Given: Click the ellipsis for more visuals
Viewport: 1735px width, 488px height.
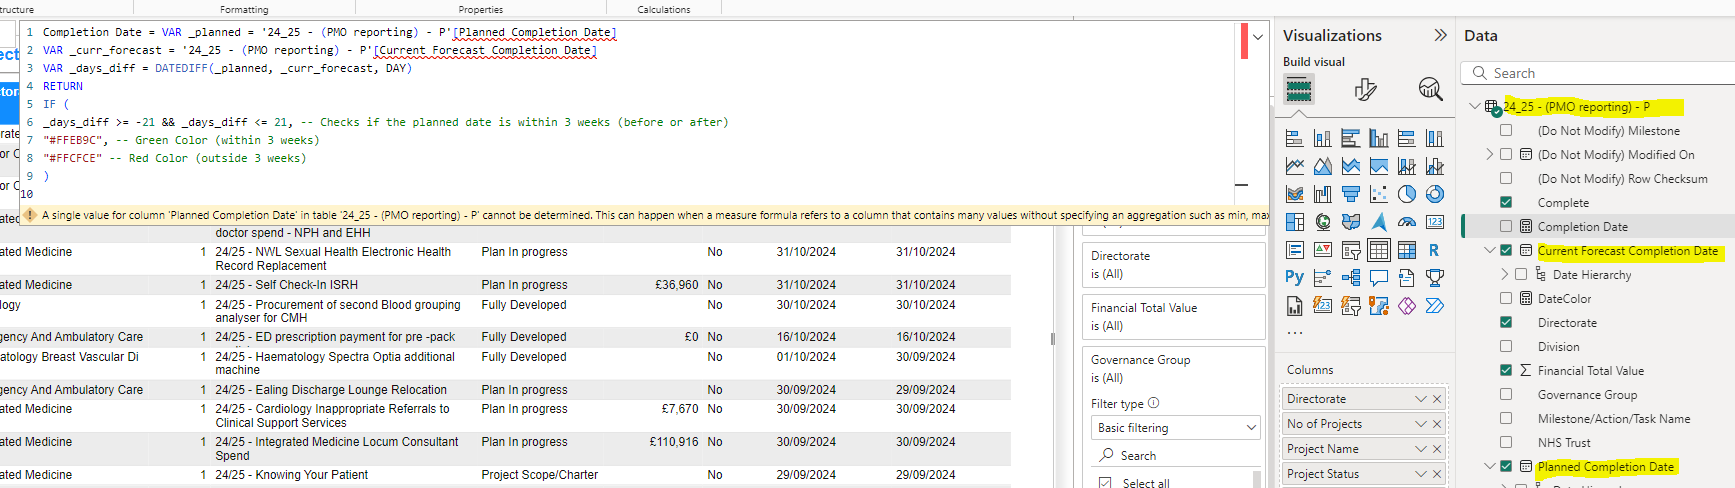Looking at the screenshot, I should click(x=1294, y=332).
